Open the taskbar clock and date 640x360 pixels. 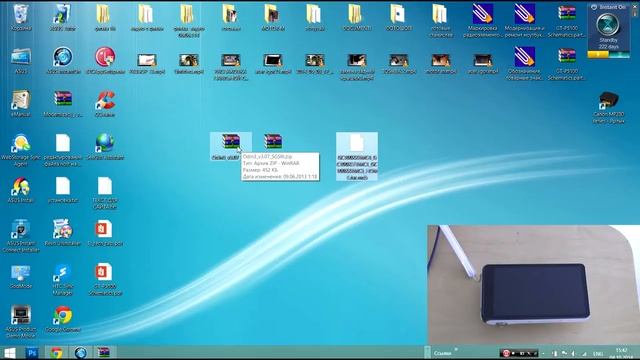click(621, 353)
